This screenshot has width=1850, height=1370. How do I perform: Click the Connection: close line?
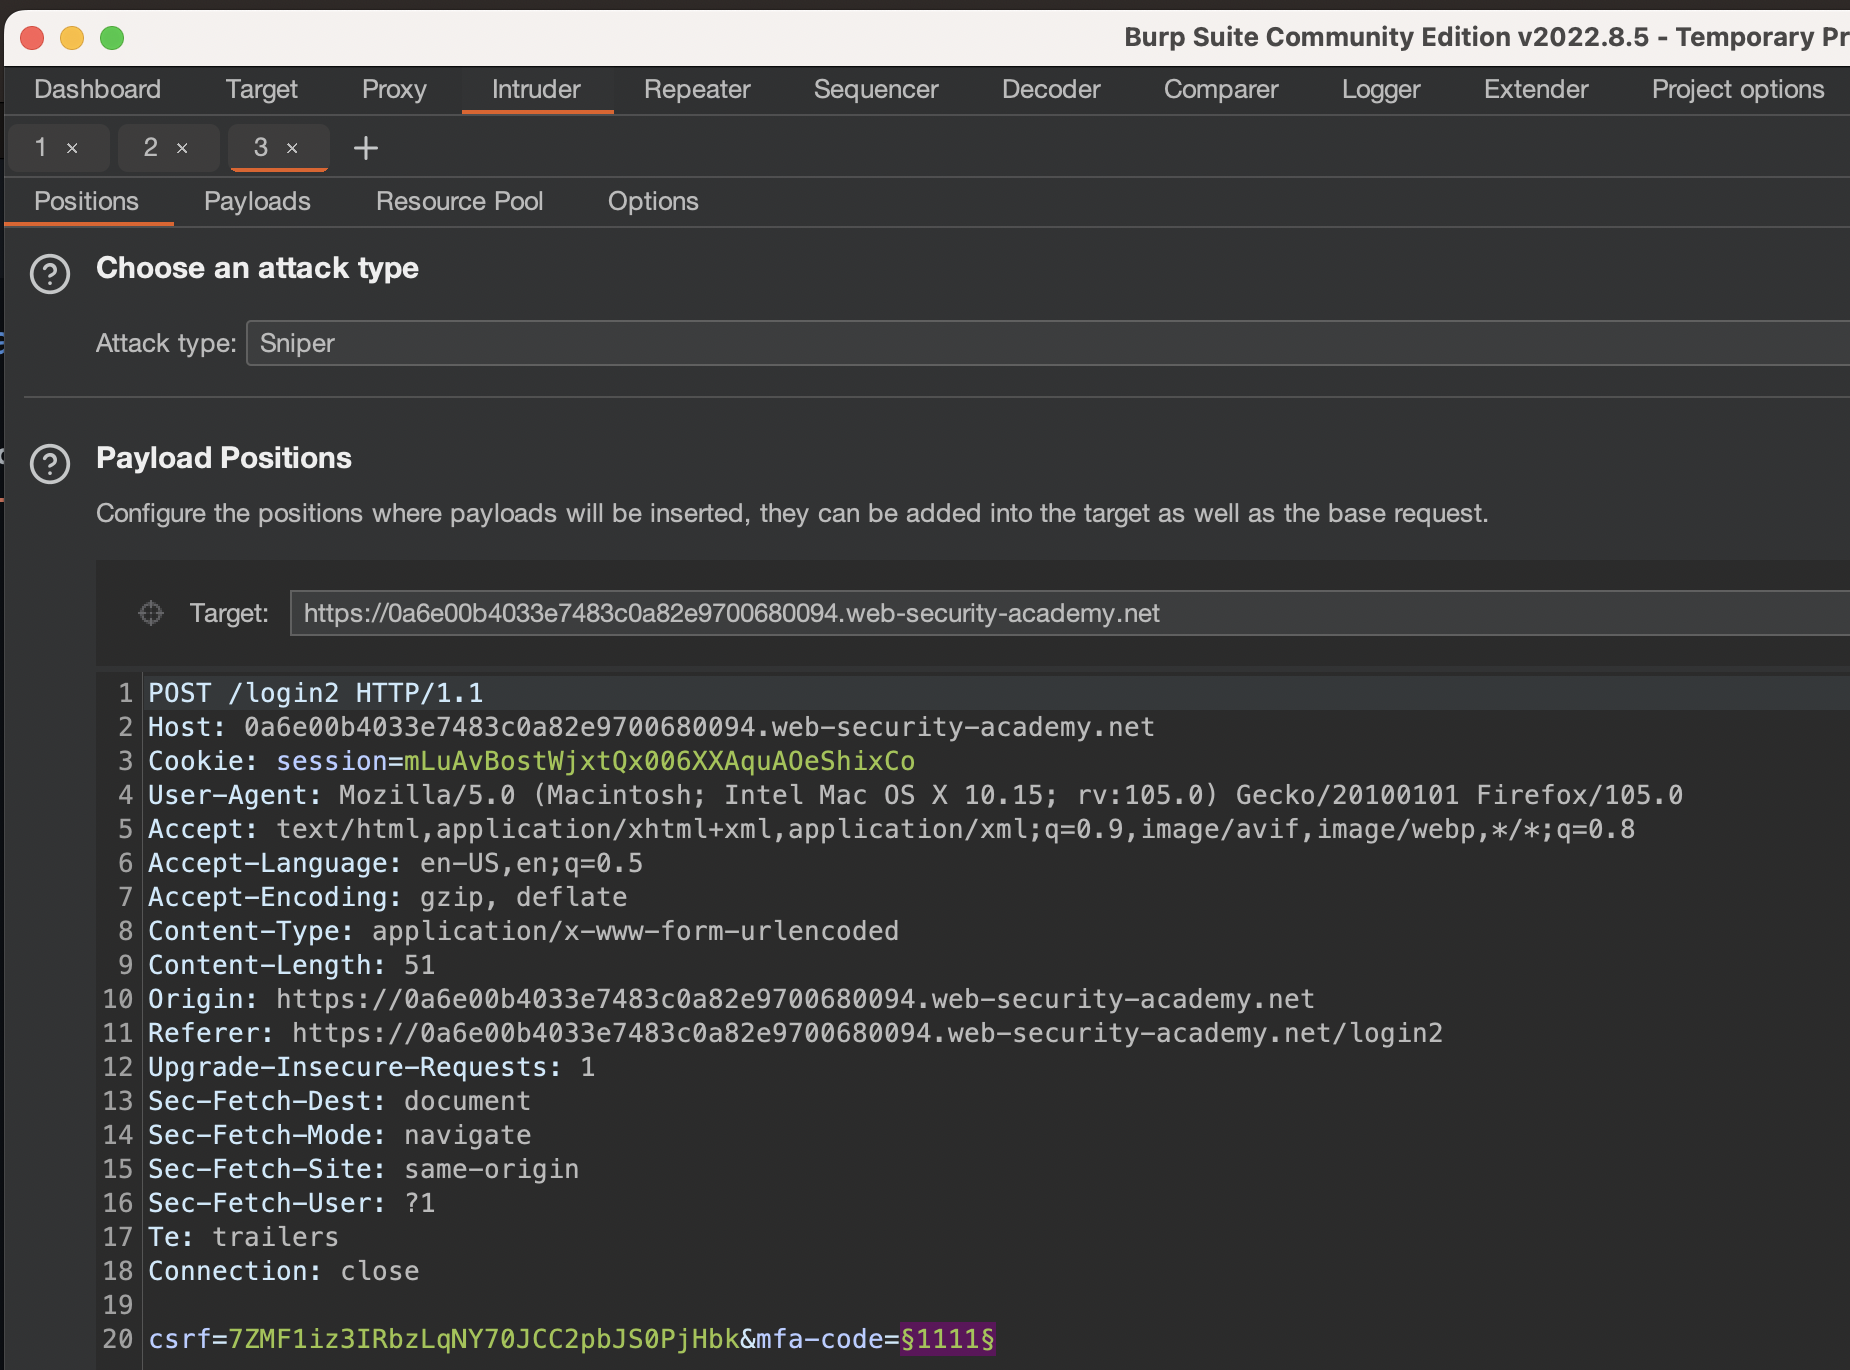point(283,1271)
